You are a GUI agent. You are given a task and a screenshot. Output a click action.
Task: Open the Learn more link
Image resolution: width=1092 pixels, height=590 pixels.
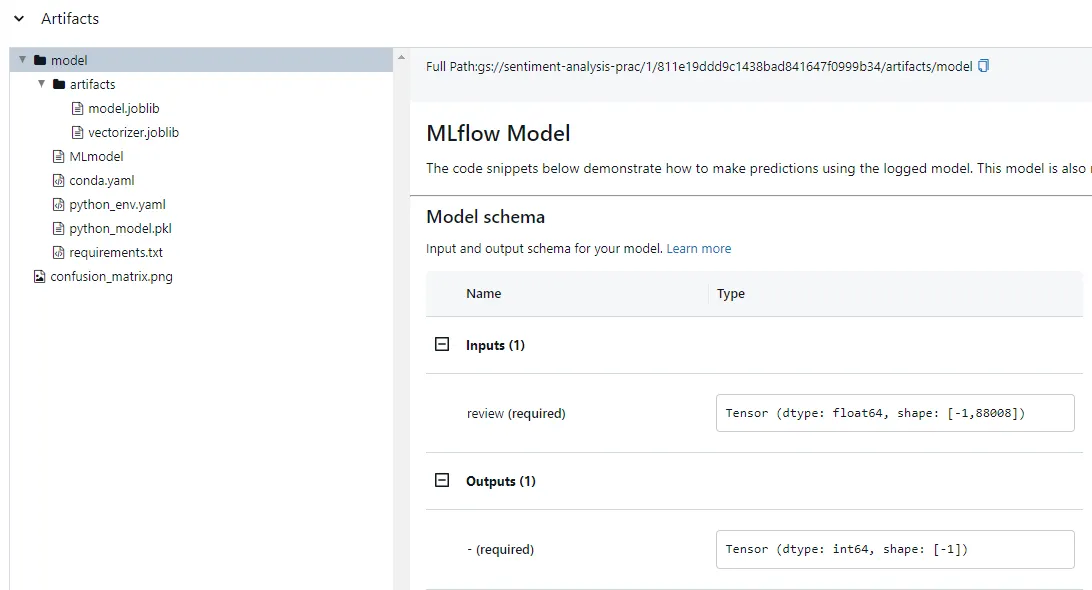tap(699, 248)
